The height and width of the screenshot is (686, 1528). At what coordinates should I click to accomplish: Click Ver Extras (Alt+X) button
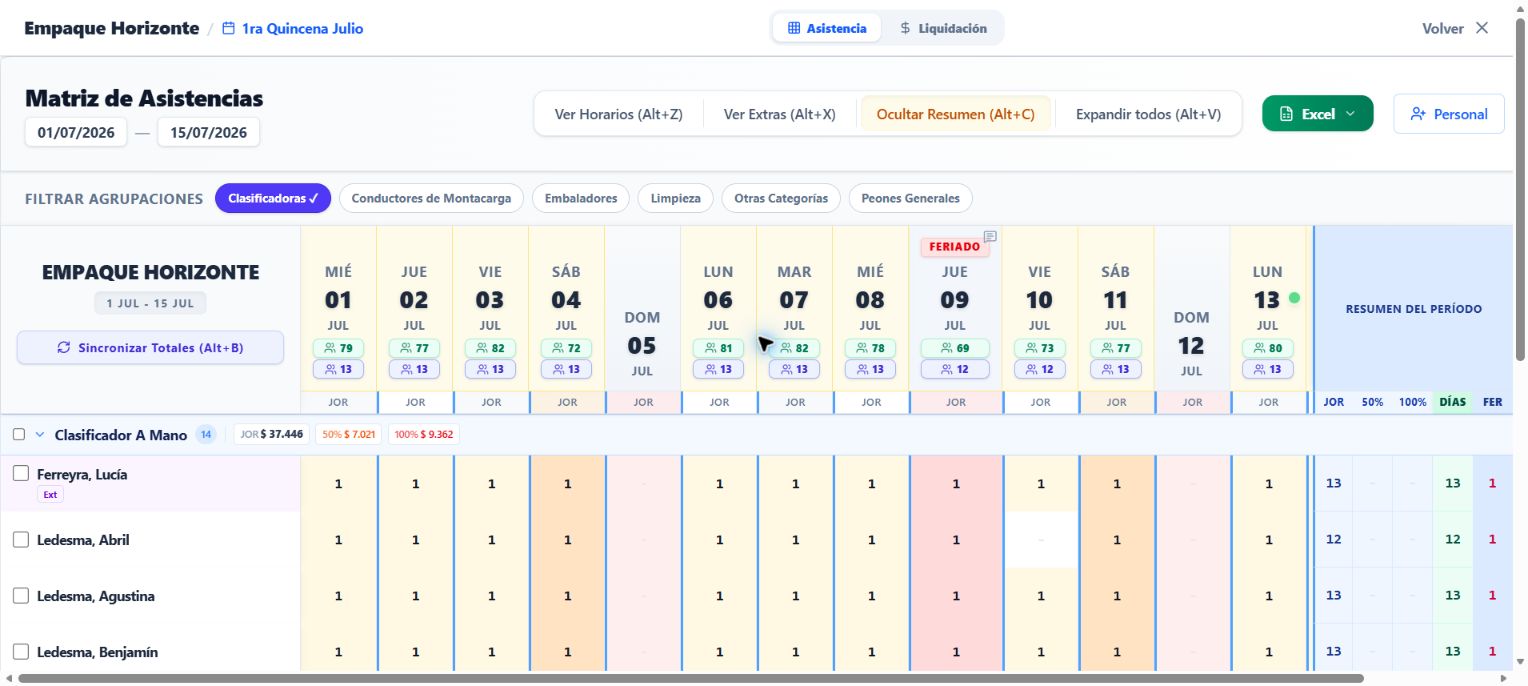779,114
